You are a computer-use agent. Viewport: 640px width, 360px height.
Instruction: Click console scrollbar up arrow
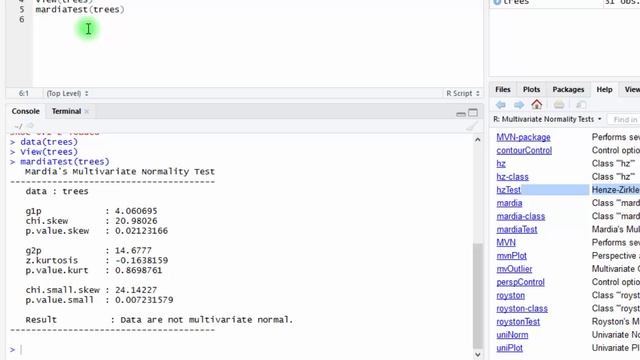pyautogui.click(x=478, y=140)
